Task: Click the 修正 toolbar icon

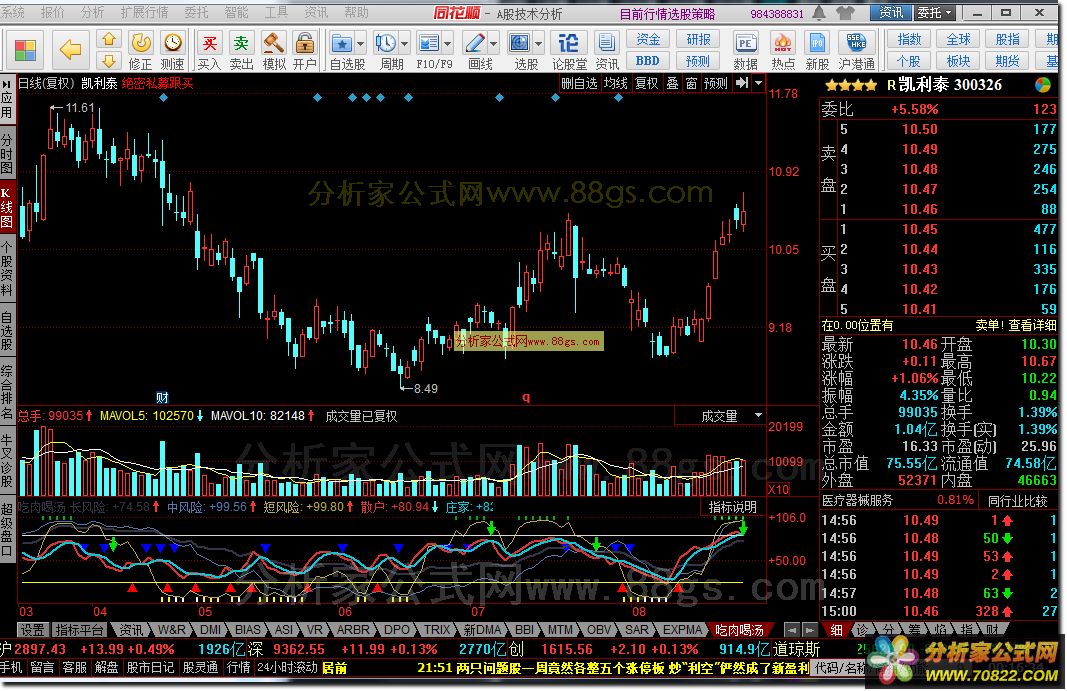Action: [141, 51]
